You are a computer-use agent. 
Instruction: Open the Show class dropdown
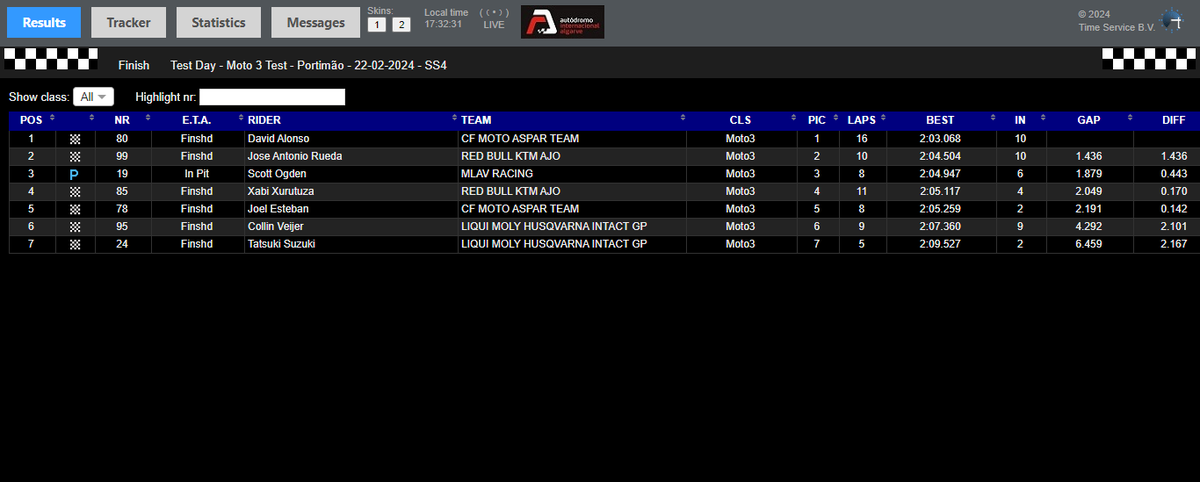pyautogui.click(x=93, y=97)
